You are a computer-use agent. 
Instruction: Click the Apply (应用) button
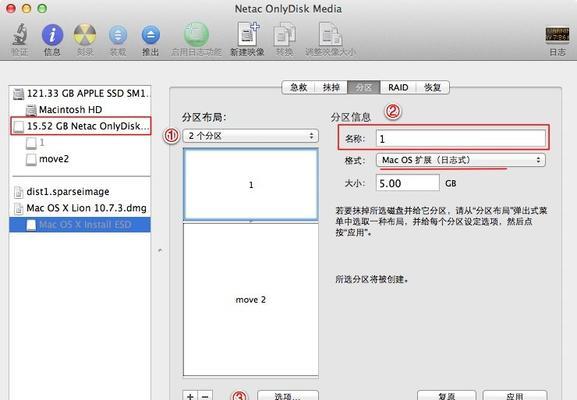click(515, 396)
